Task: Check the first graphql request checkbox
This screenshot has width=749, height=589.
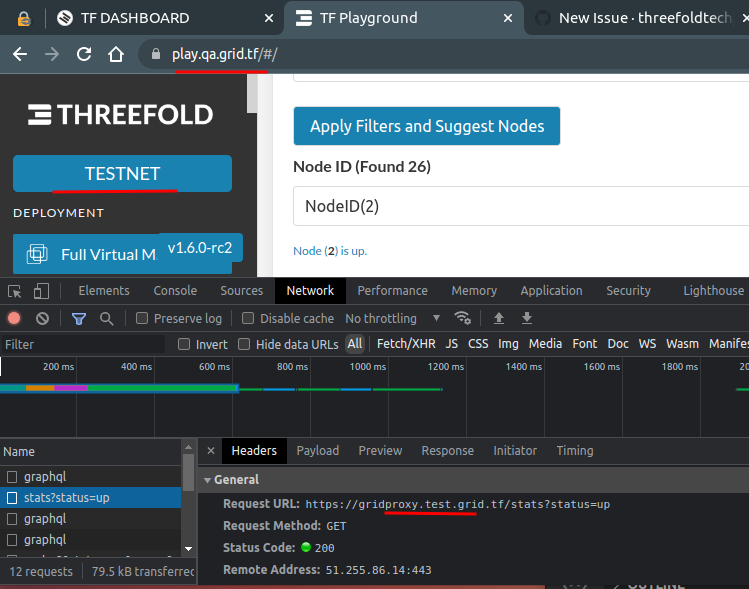Action: click(x=12, y=477)
